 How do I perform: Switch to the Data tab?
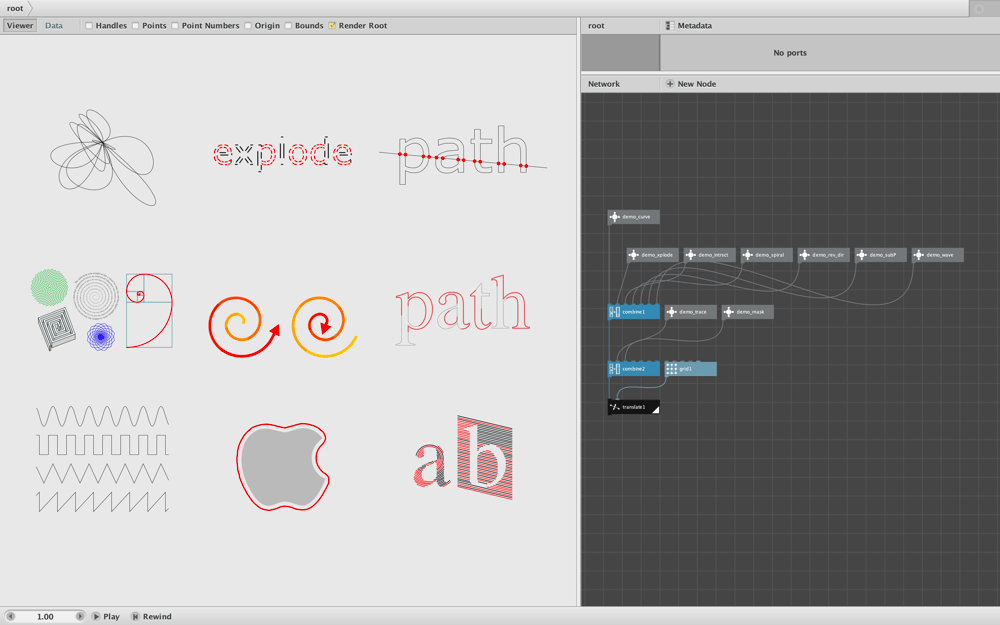[x=54, y=26]
